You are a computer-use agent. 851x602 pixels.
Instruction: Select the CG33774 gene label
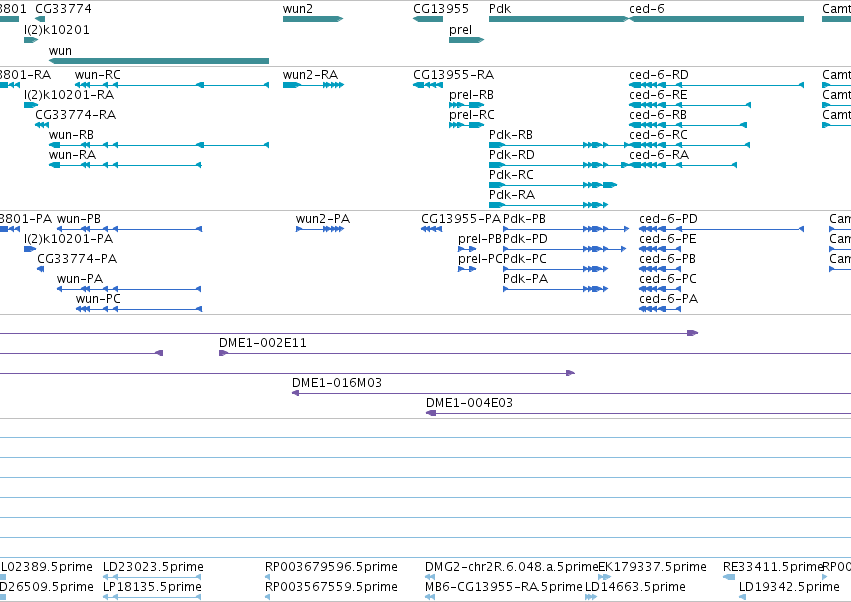click(x=63, y=9)
